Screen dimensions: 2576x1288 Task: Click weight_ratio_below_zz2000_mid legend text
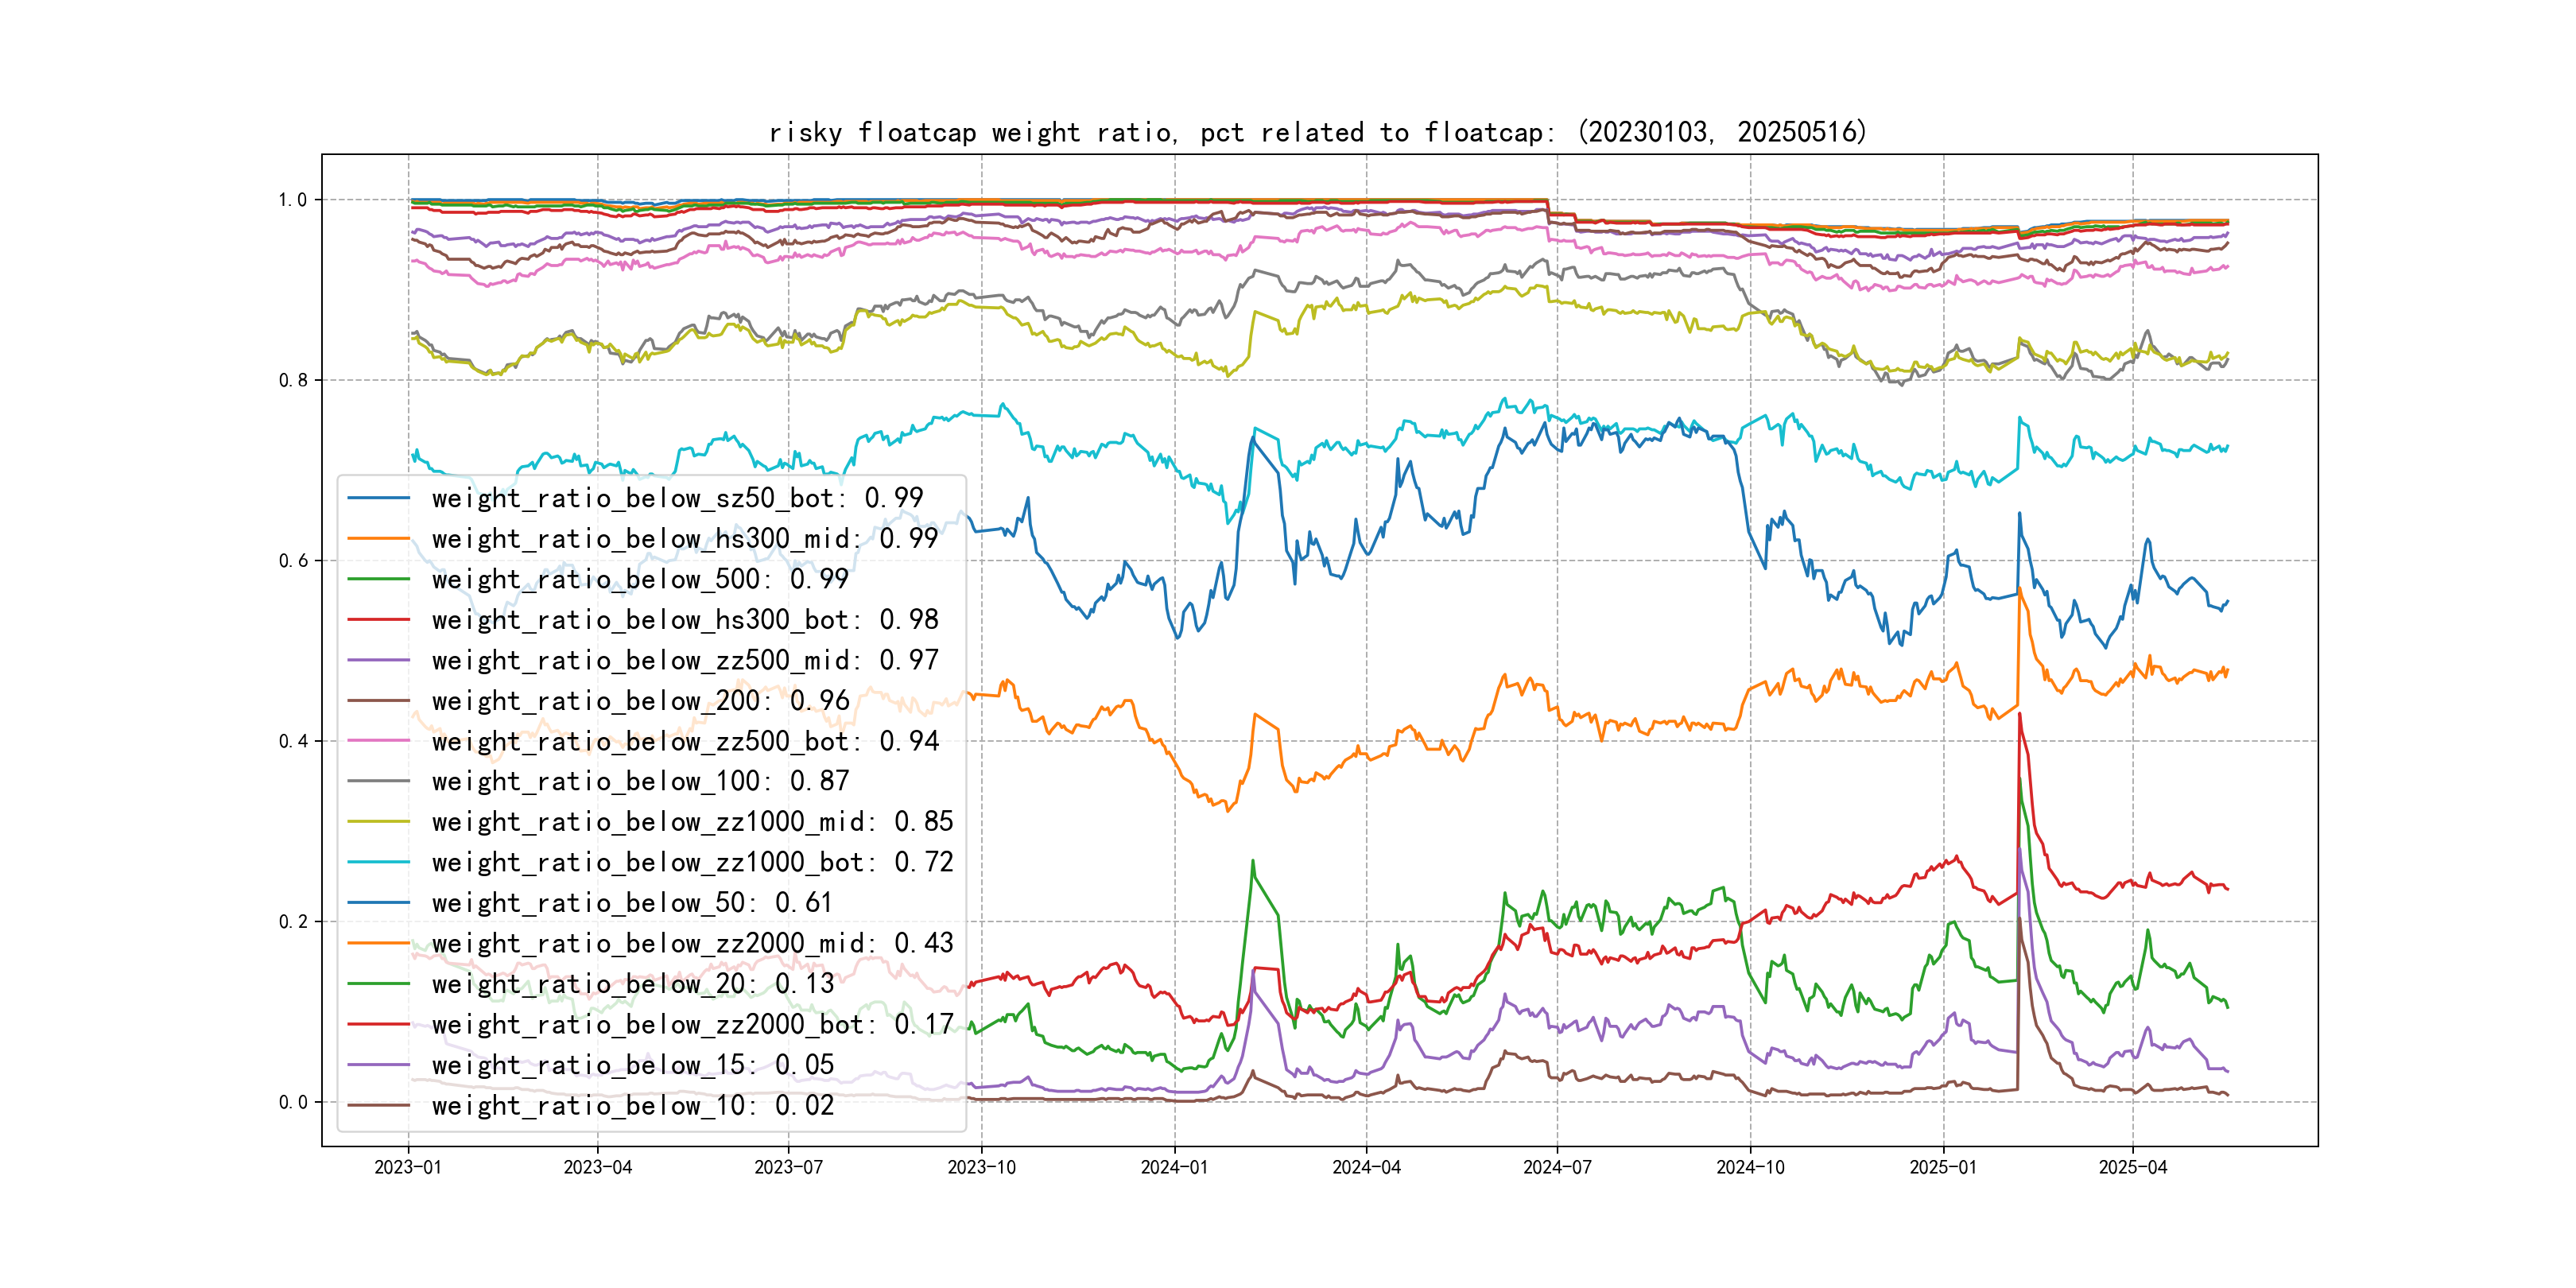[x=692, y=943]
